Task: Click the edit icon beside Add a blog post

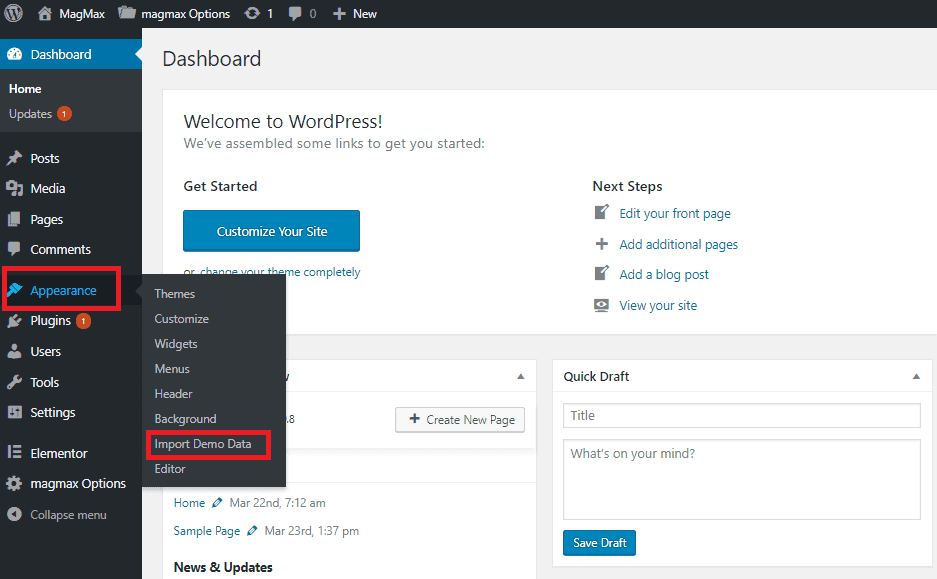Action: coord(602,273)
